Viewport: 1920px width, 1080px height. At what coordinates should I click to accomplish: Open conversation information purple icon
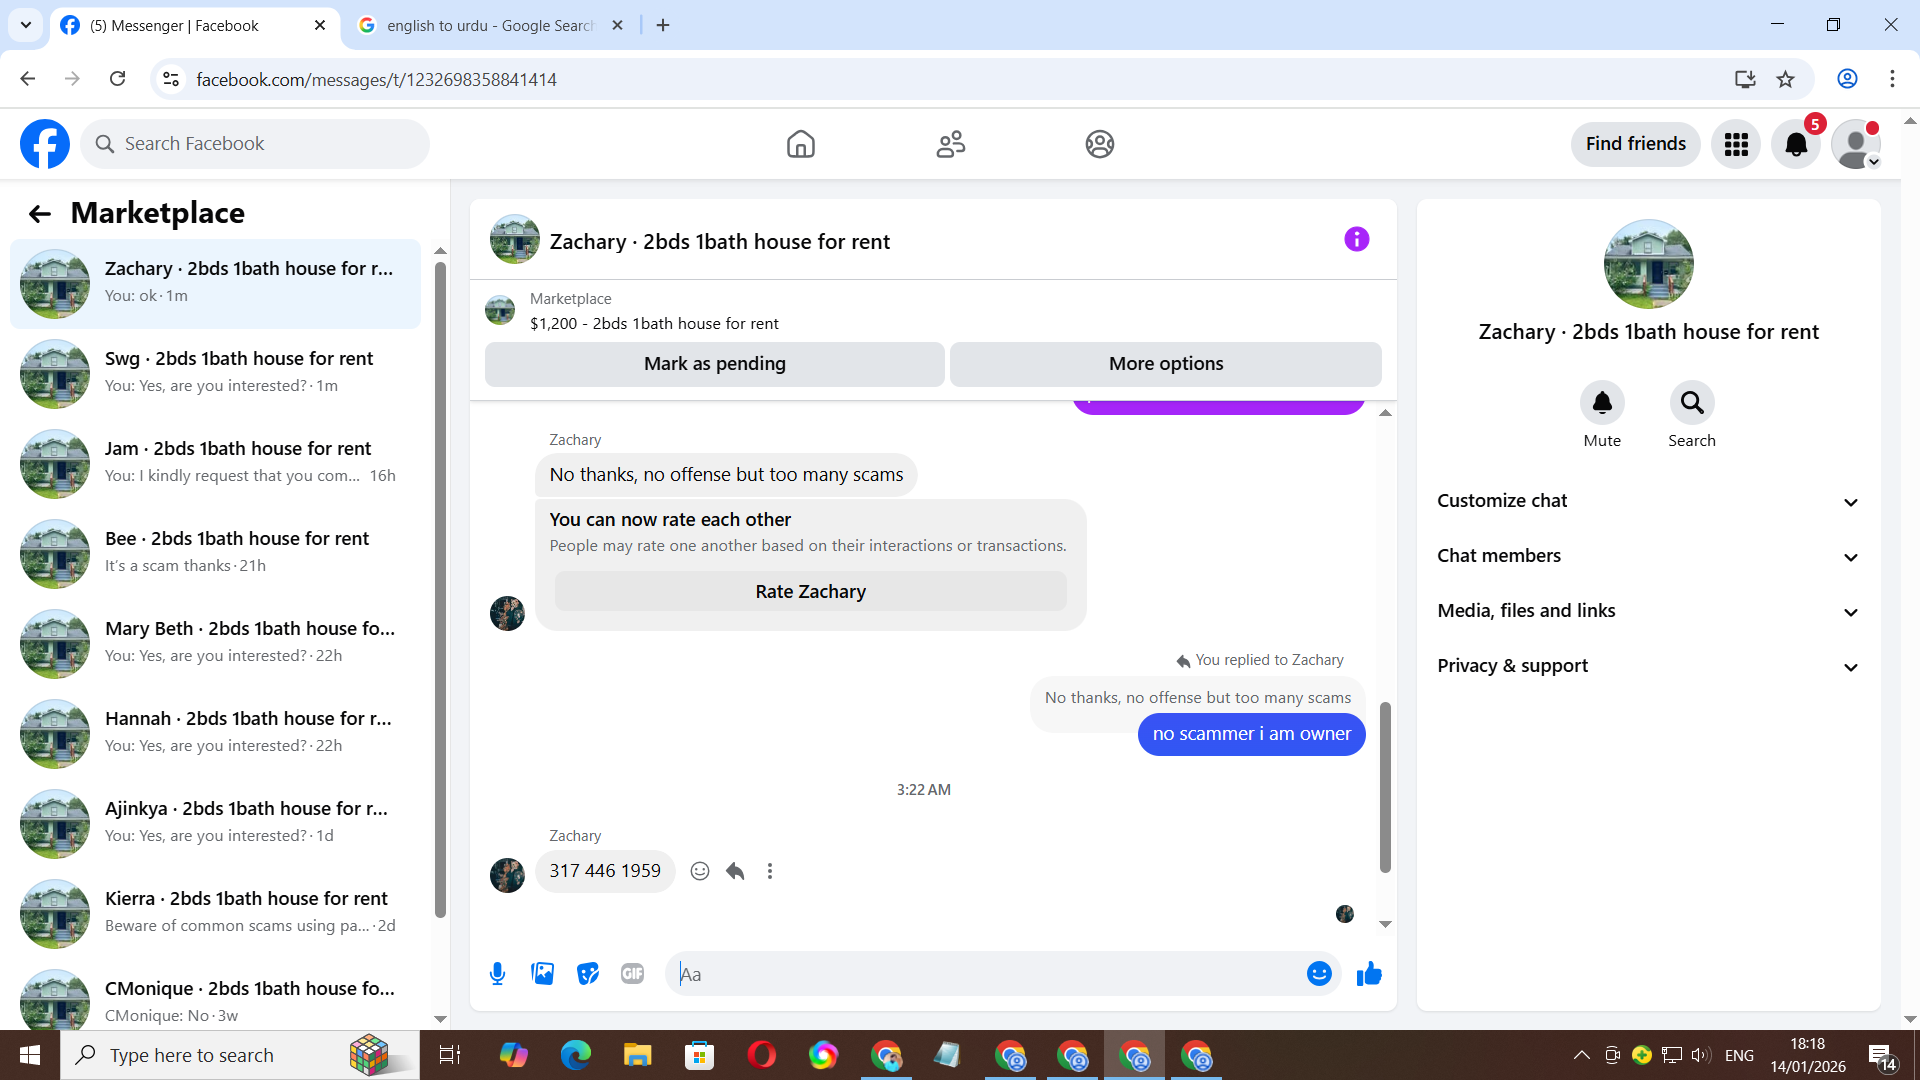1356,239
